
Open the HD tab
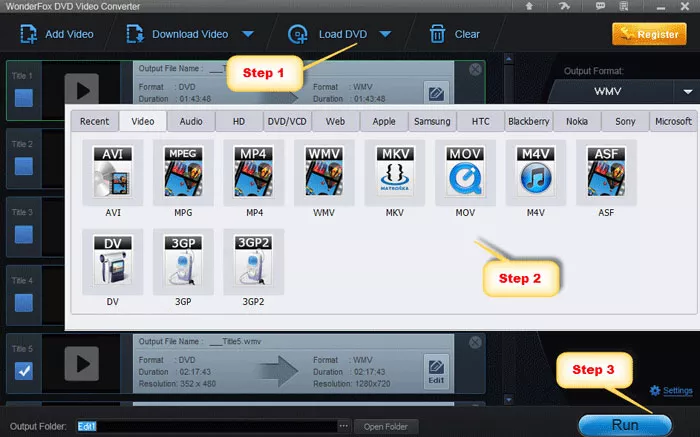tap(239, 121)
